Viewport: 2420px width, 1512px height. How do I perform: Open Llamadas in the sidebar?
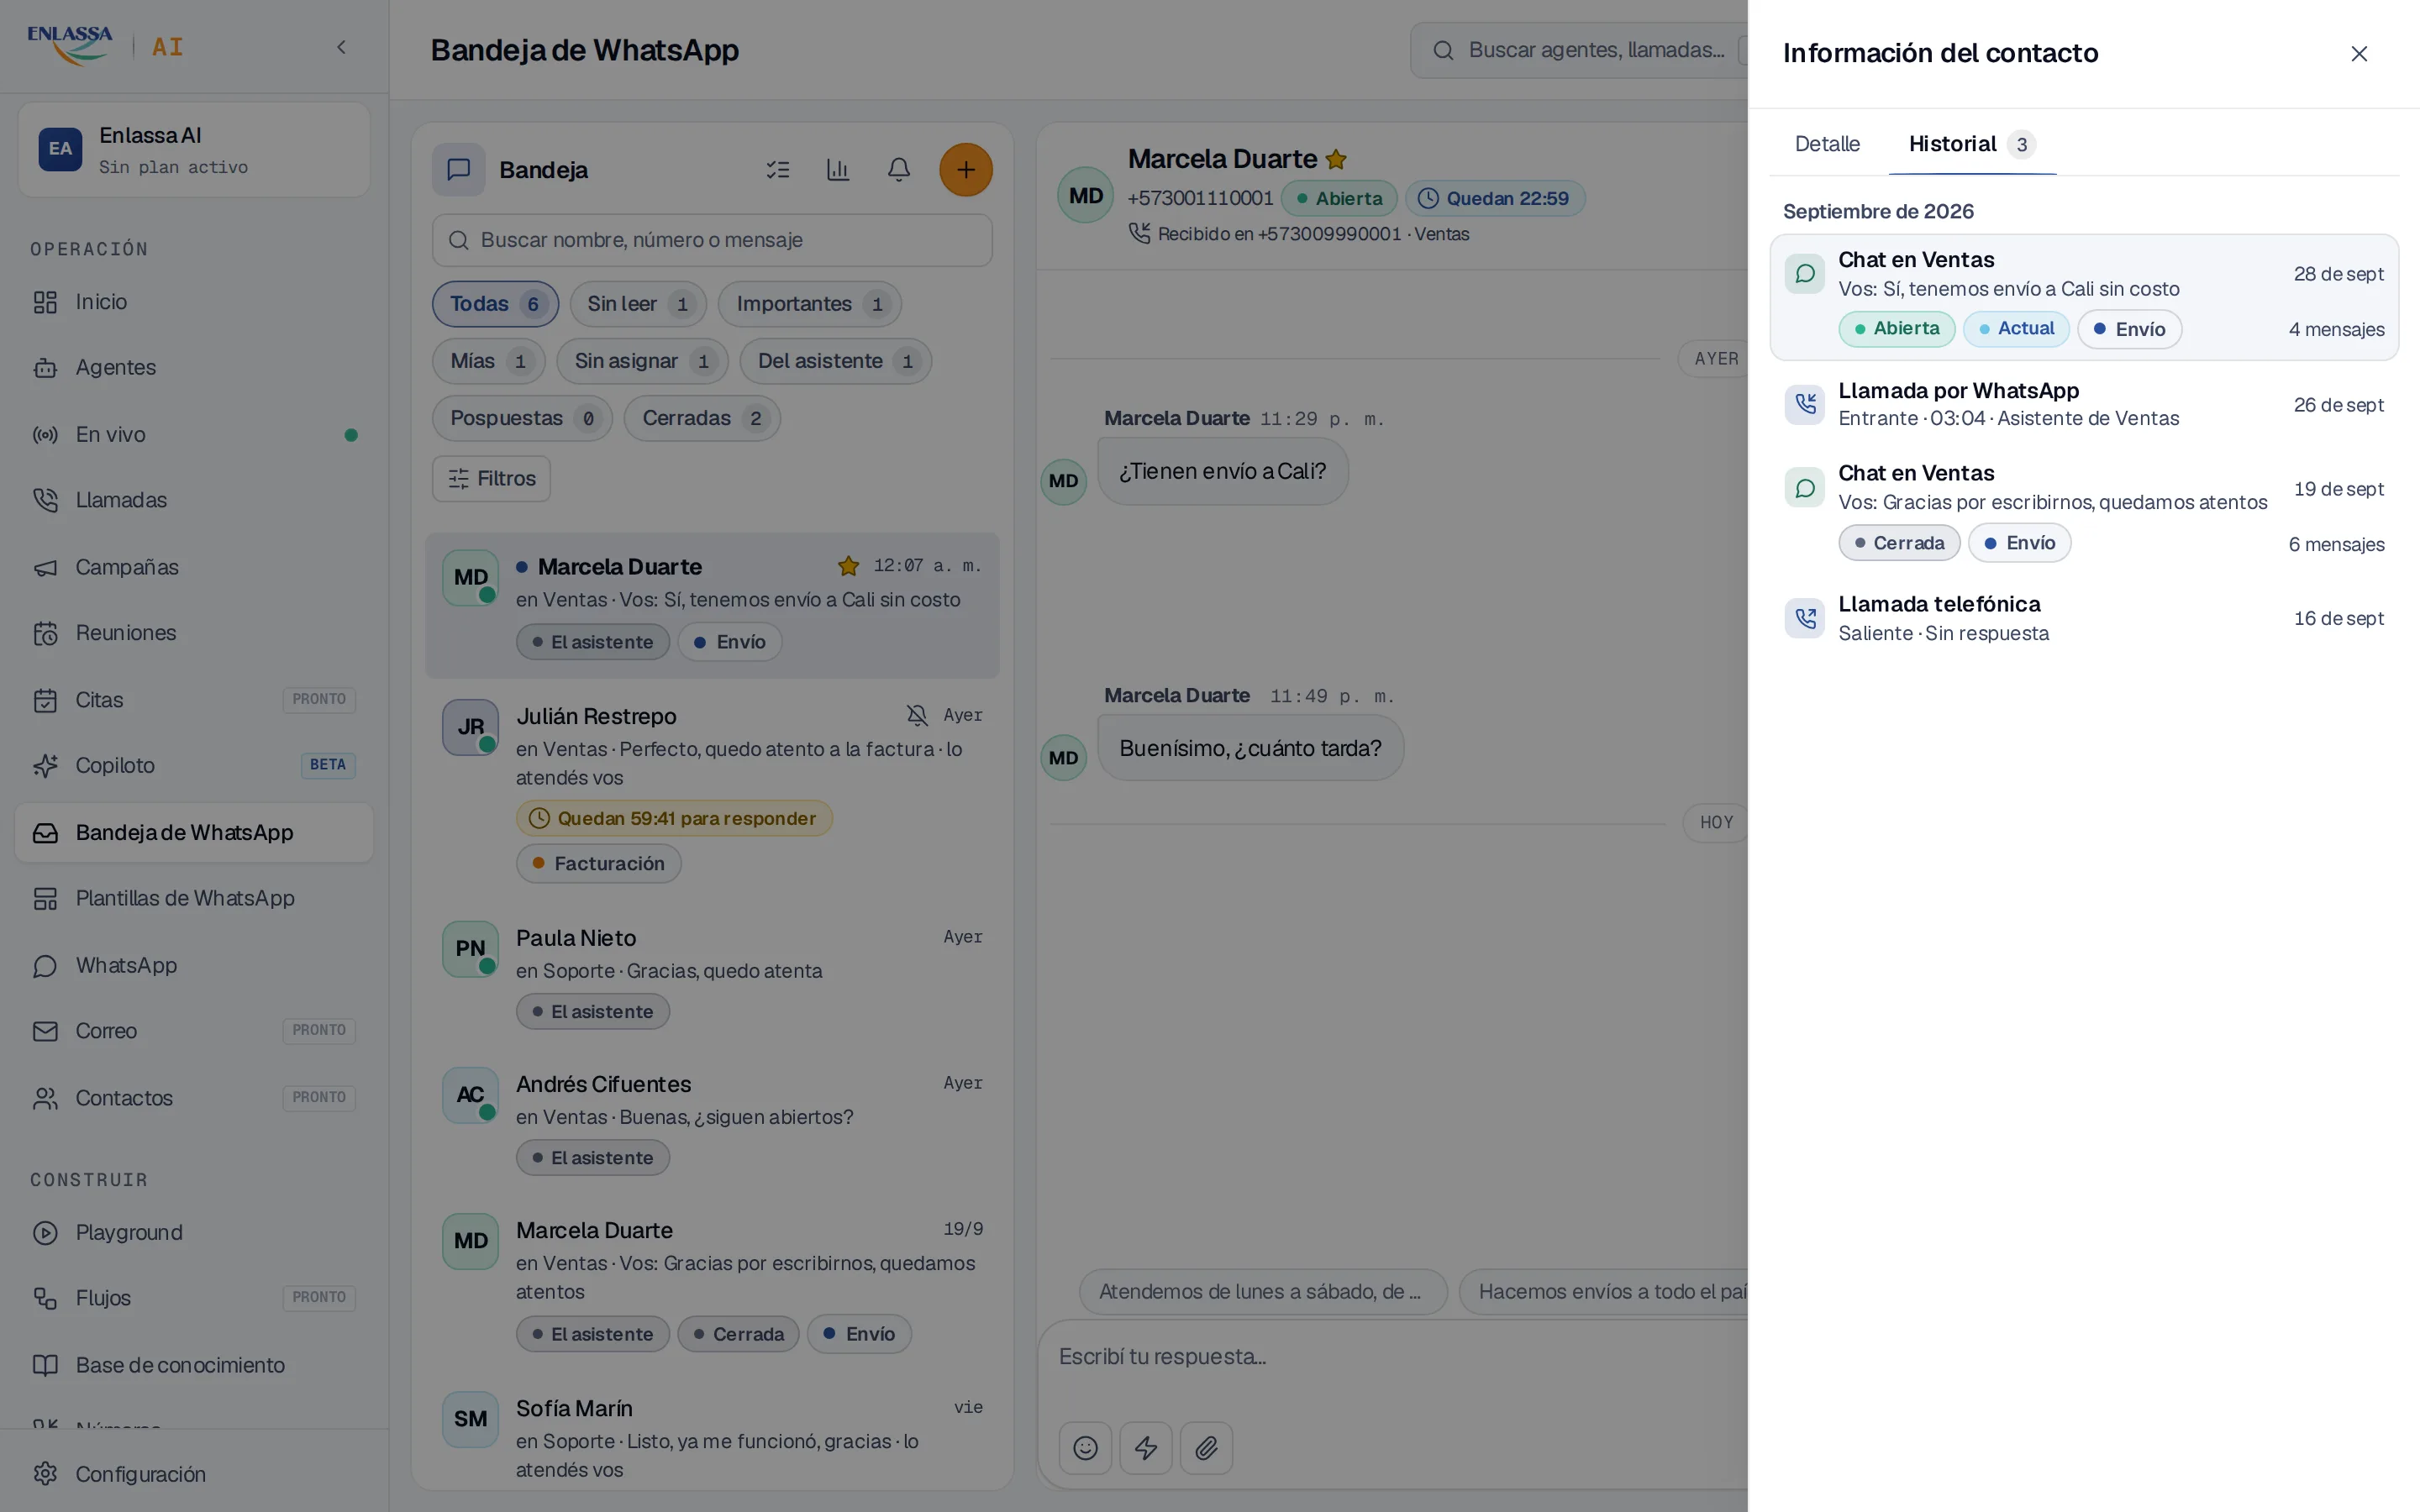click(x=194, y=500)
